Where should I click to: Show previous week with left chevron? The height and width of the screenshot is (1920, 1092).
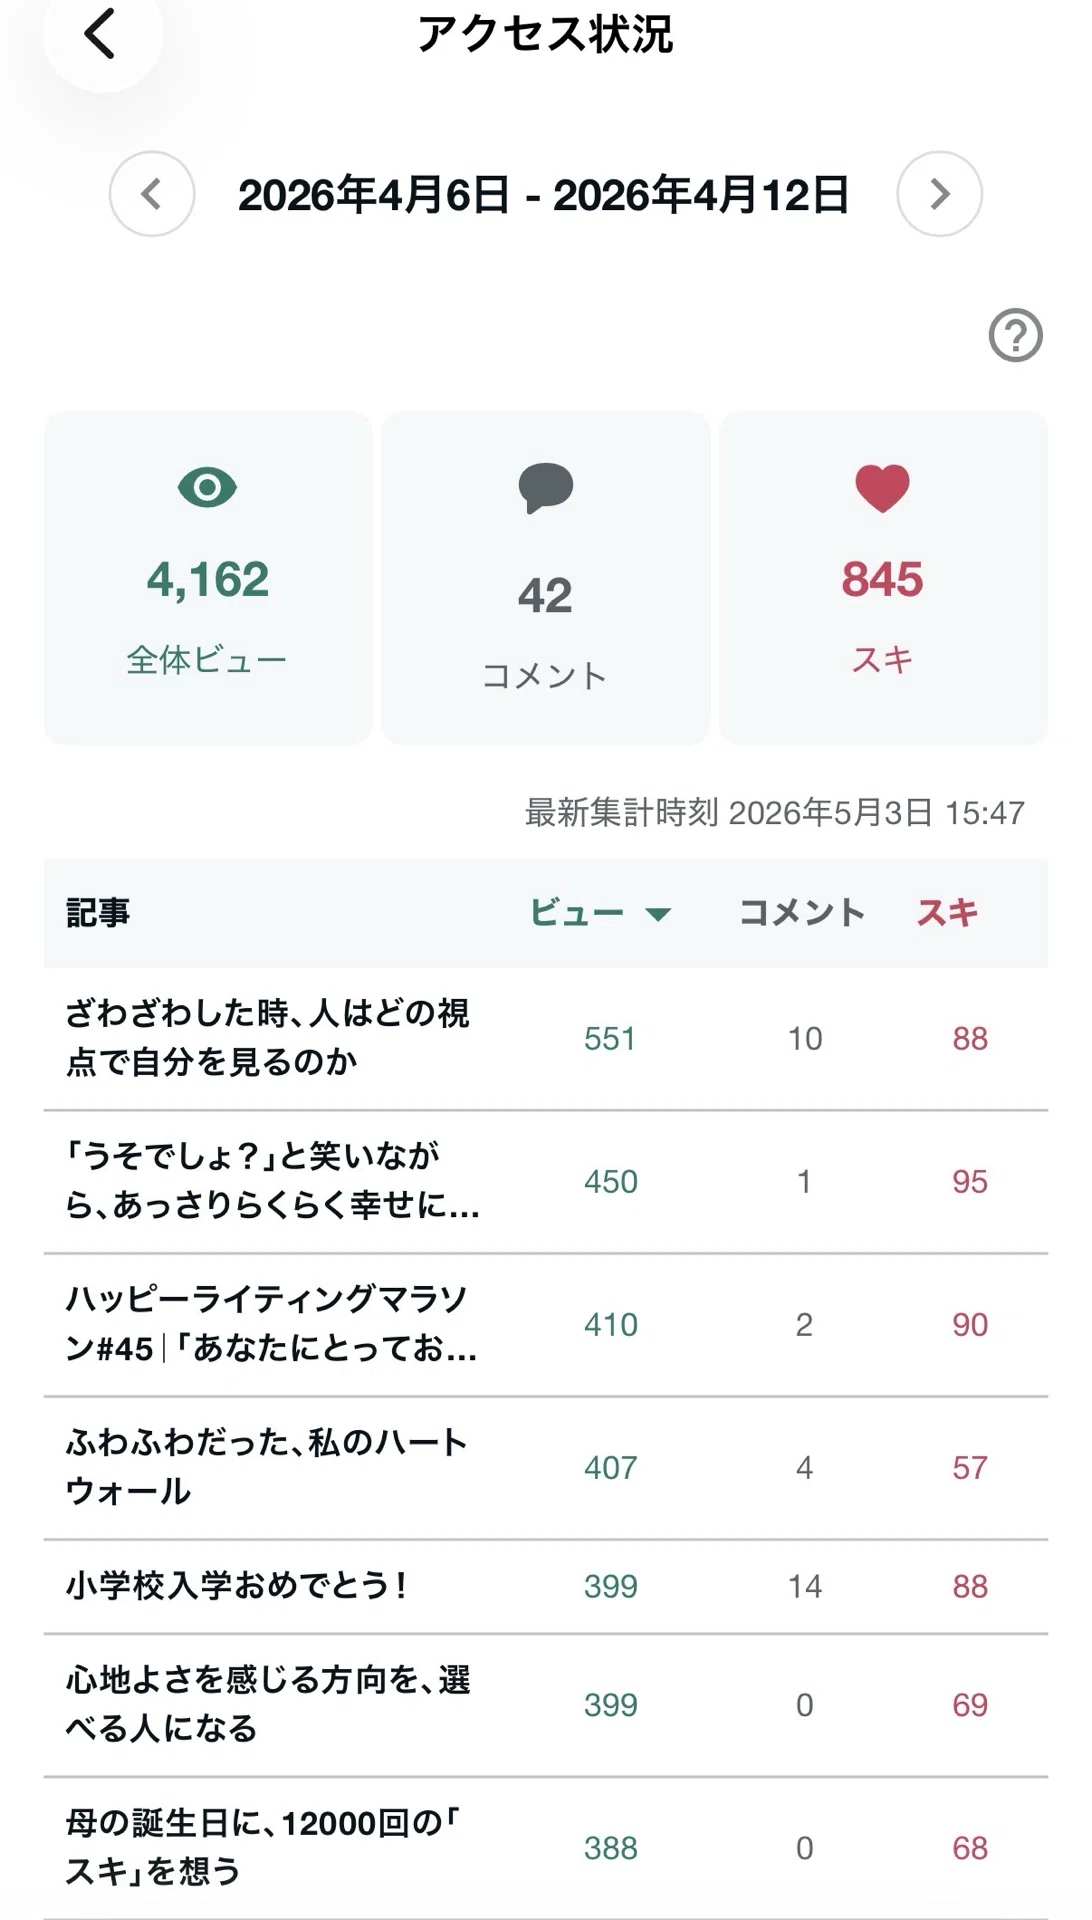point(152,194)
